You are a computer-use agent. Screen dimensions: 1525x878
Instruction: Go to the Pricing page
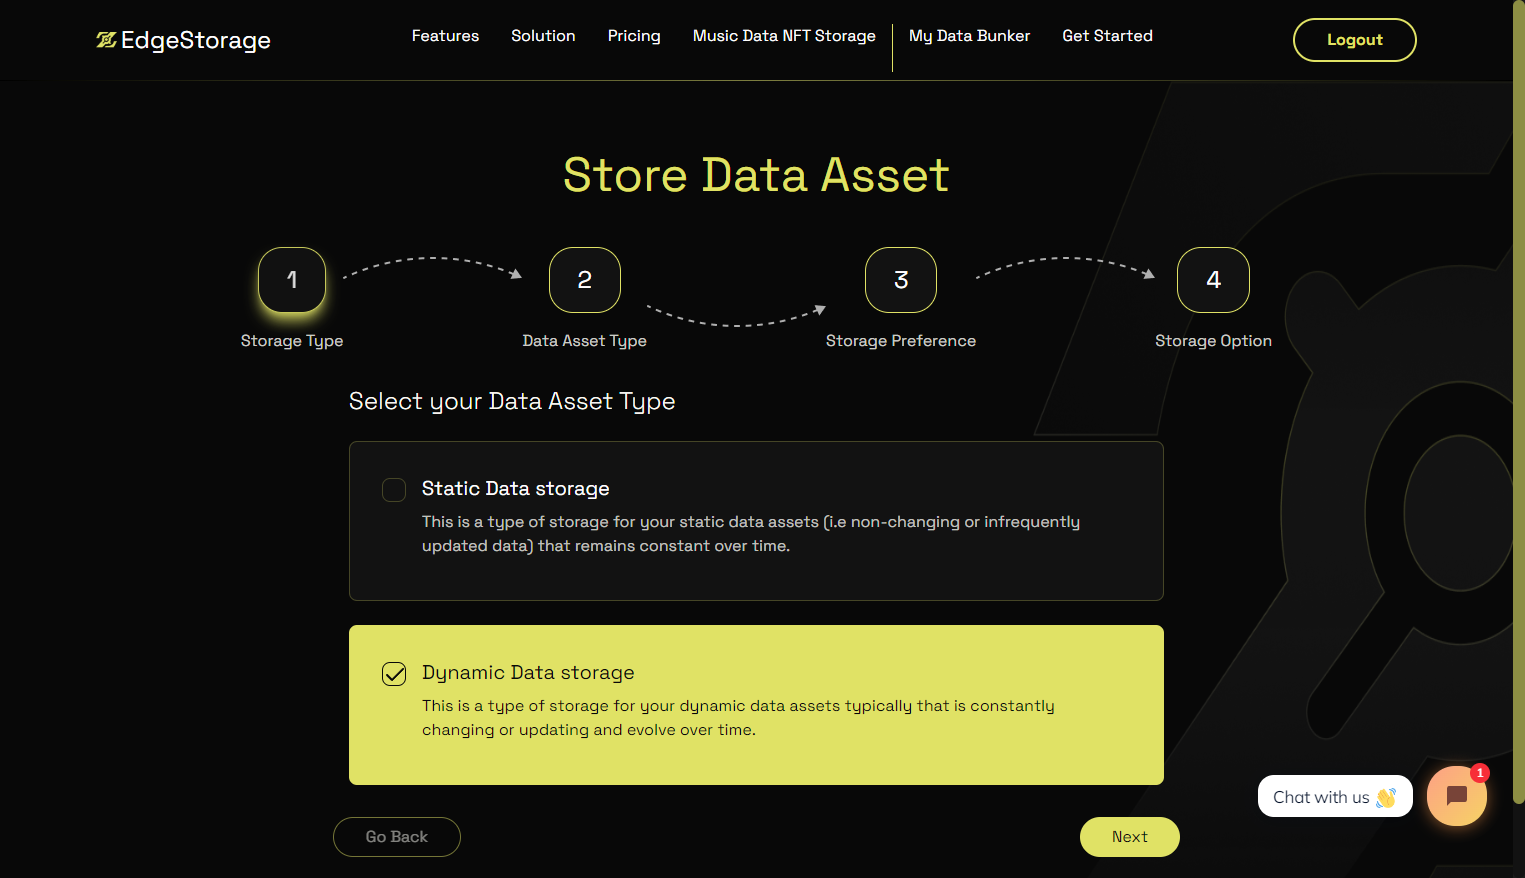(634, 36)
